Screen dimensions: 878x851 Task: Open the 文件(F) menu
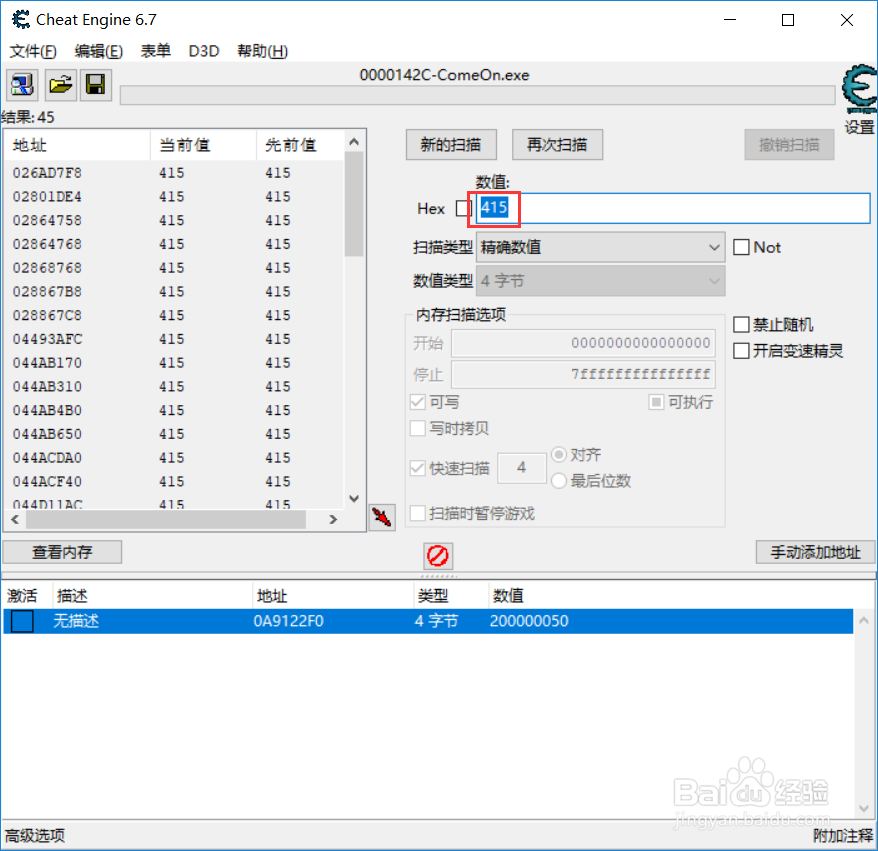click(x=33, y=51)
